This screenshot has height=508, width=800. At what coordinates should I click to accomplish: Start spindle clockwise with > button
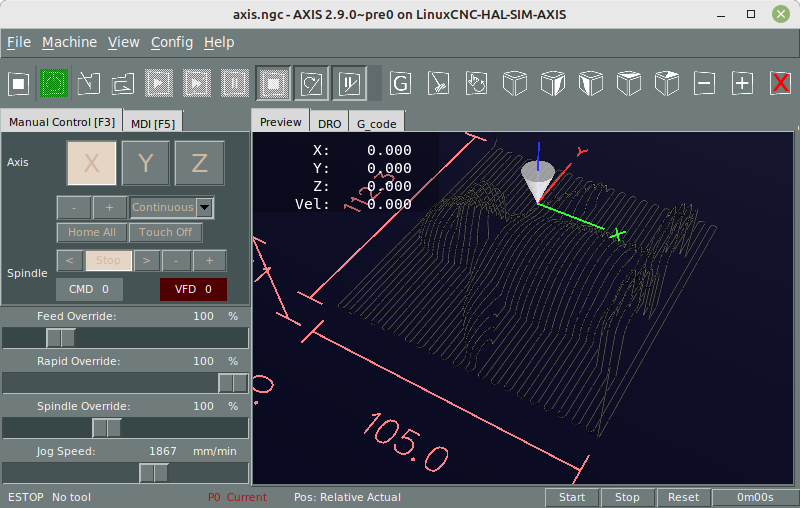pos(146,261)
